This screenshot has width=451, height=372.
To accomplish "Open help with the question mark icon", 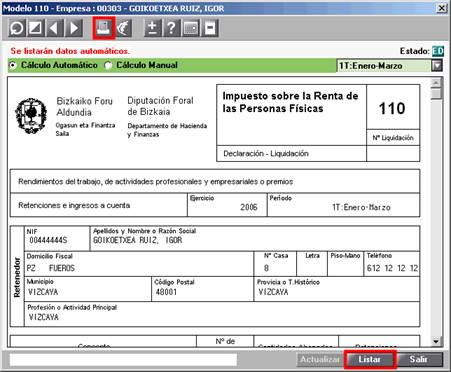I will coord(172,28).
